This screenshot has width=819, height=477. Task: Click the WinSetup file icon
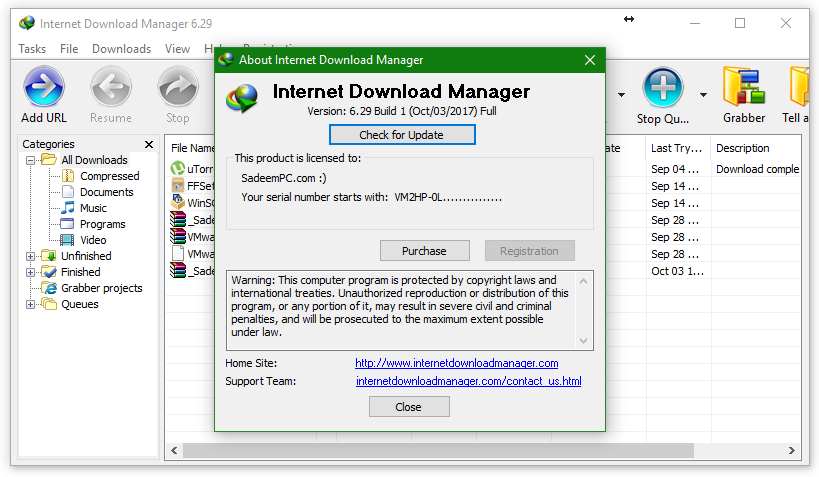(178, 202)
